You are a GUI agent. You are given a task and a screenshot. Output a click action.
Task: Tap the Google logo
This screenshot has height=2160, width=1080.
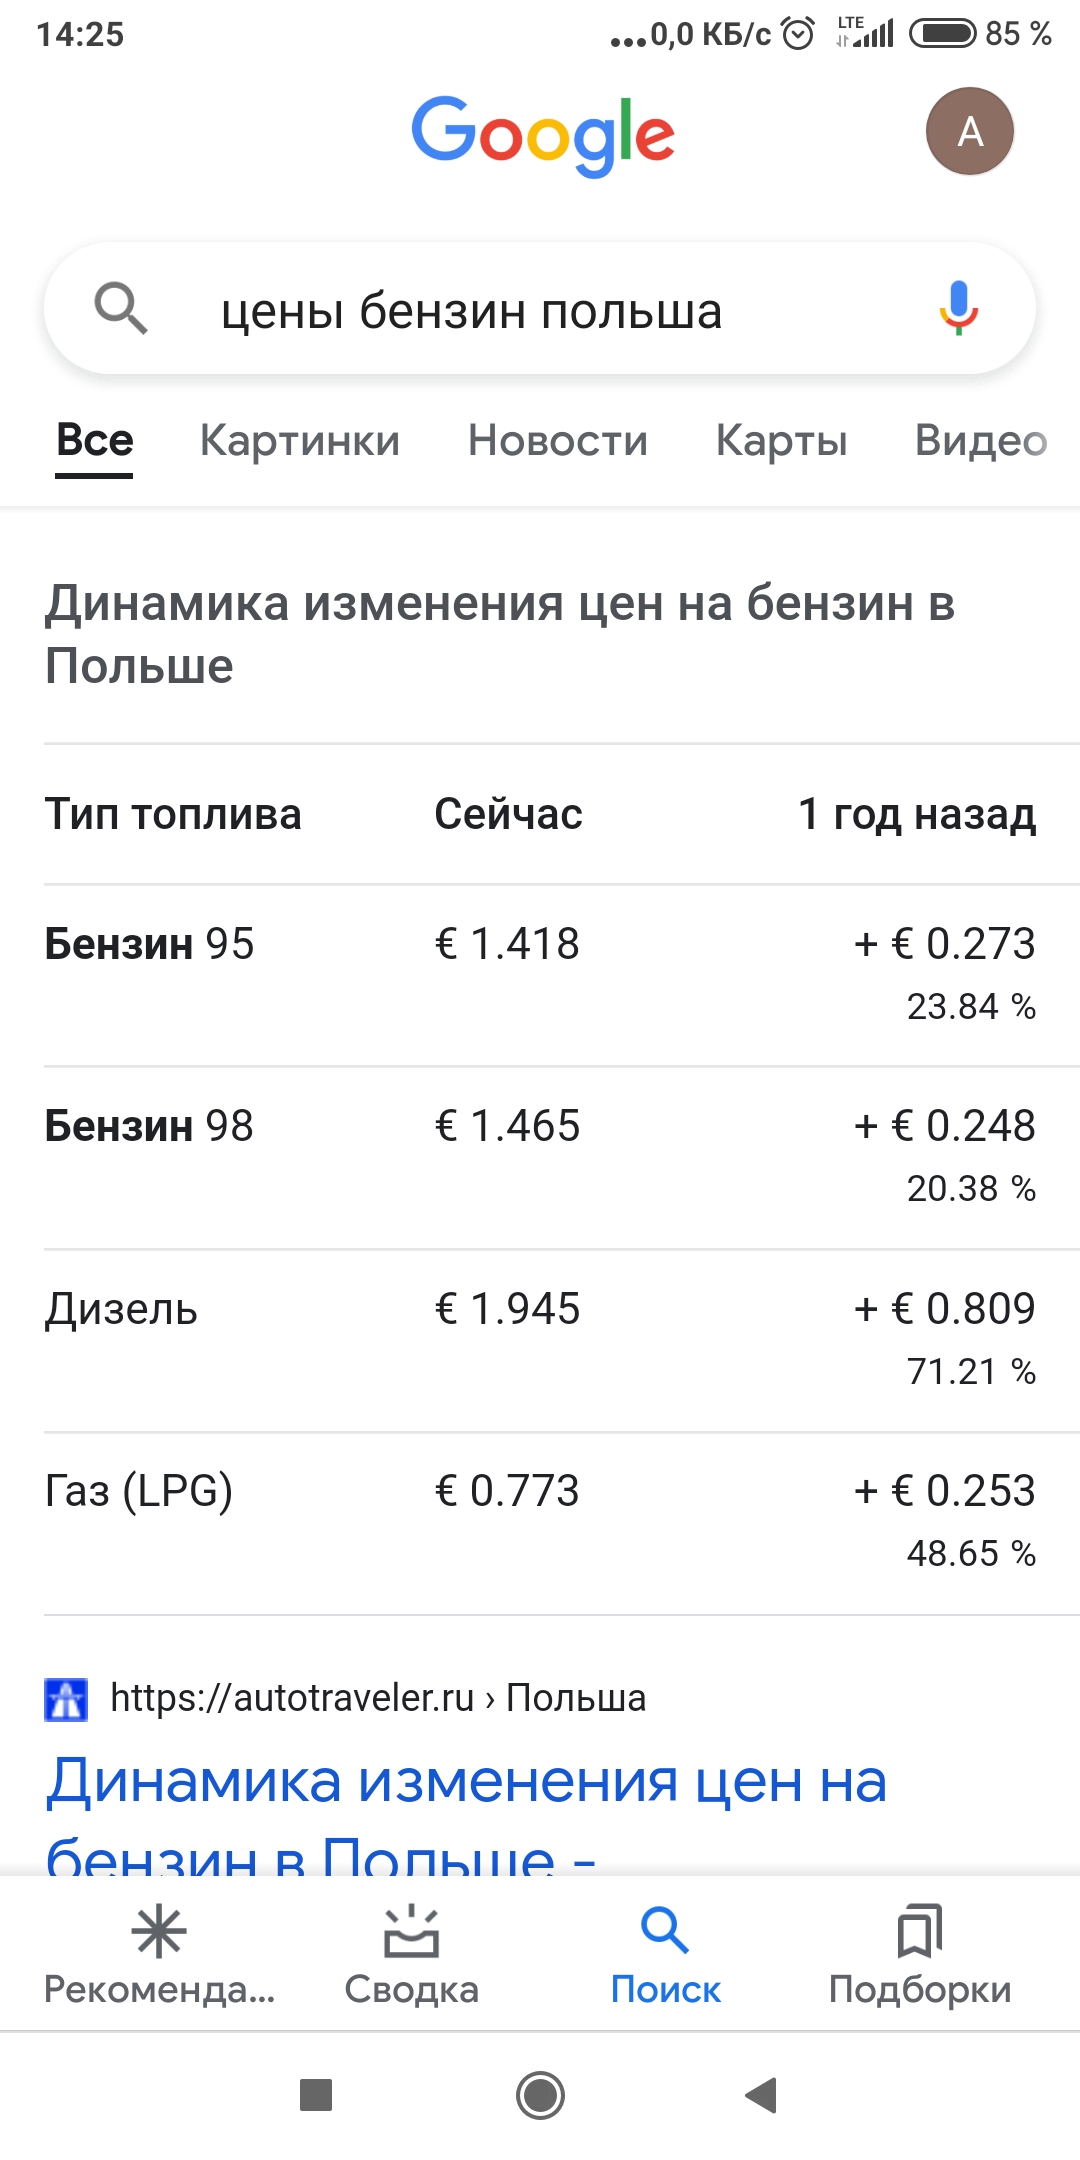543,134
